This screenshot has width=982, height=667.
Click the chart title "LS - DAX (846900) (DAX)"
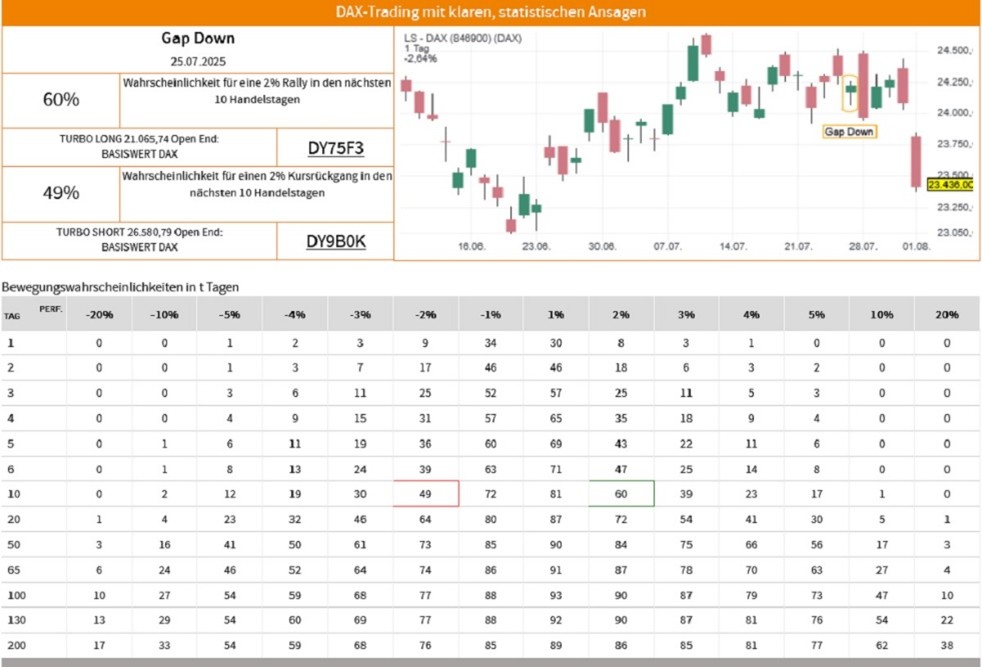463,38
